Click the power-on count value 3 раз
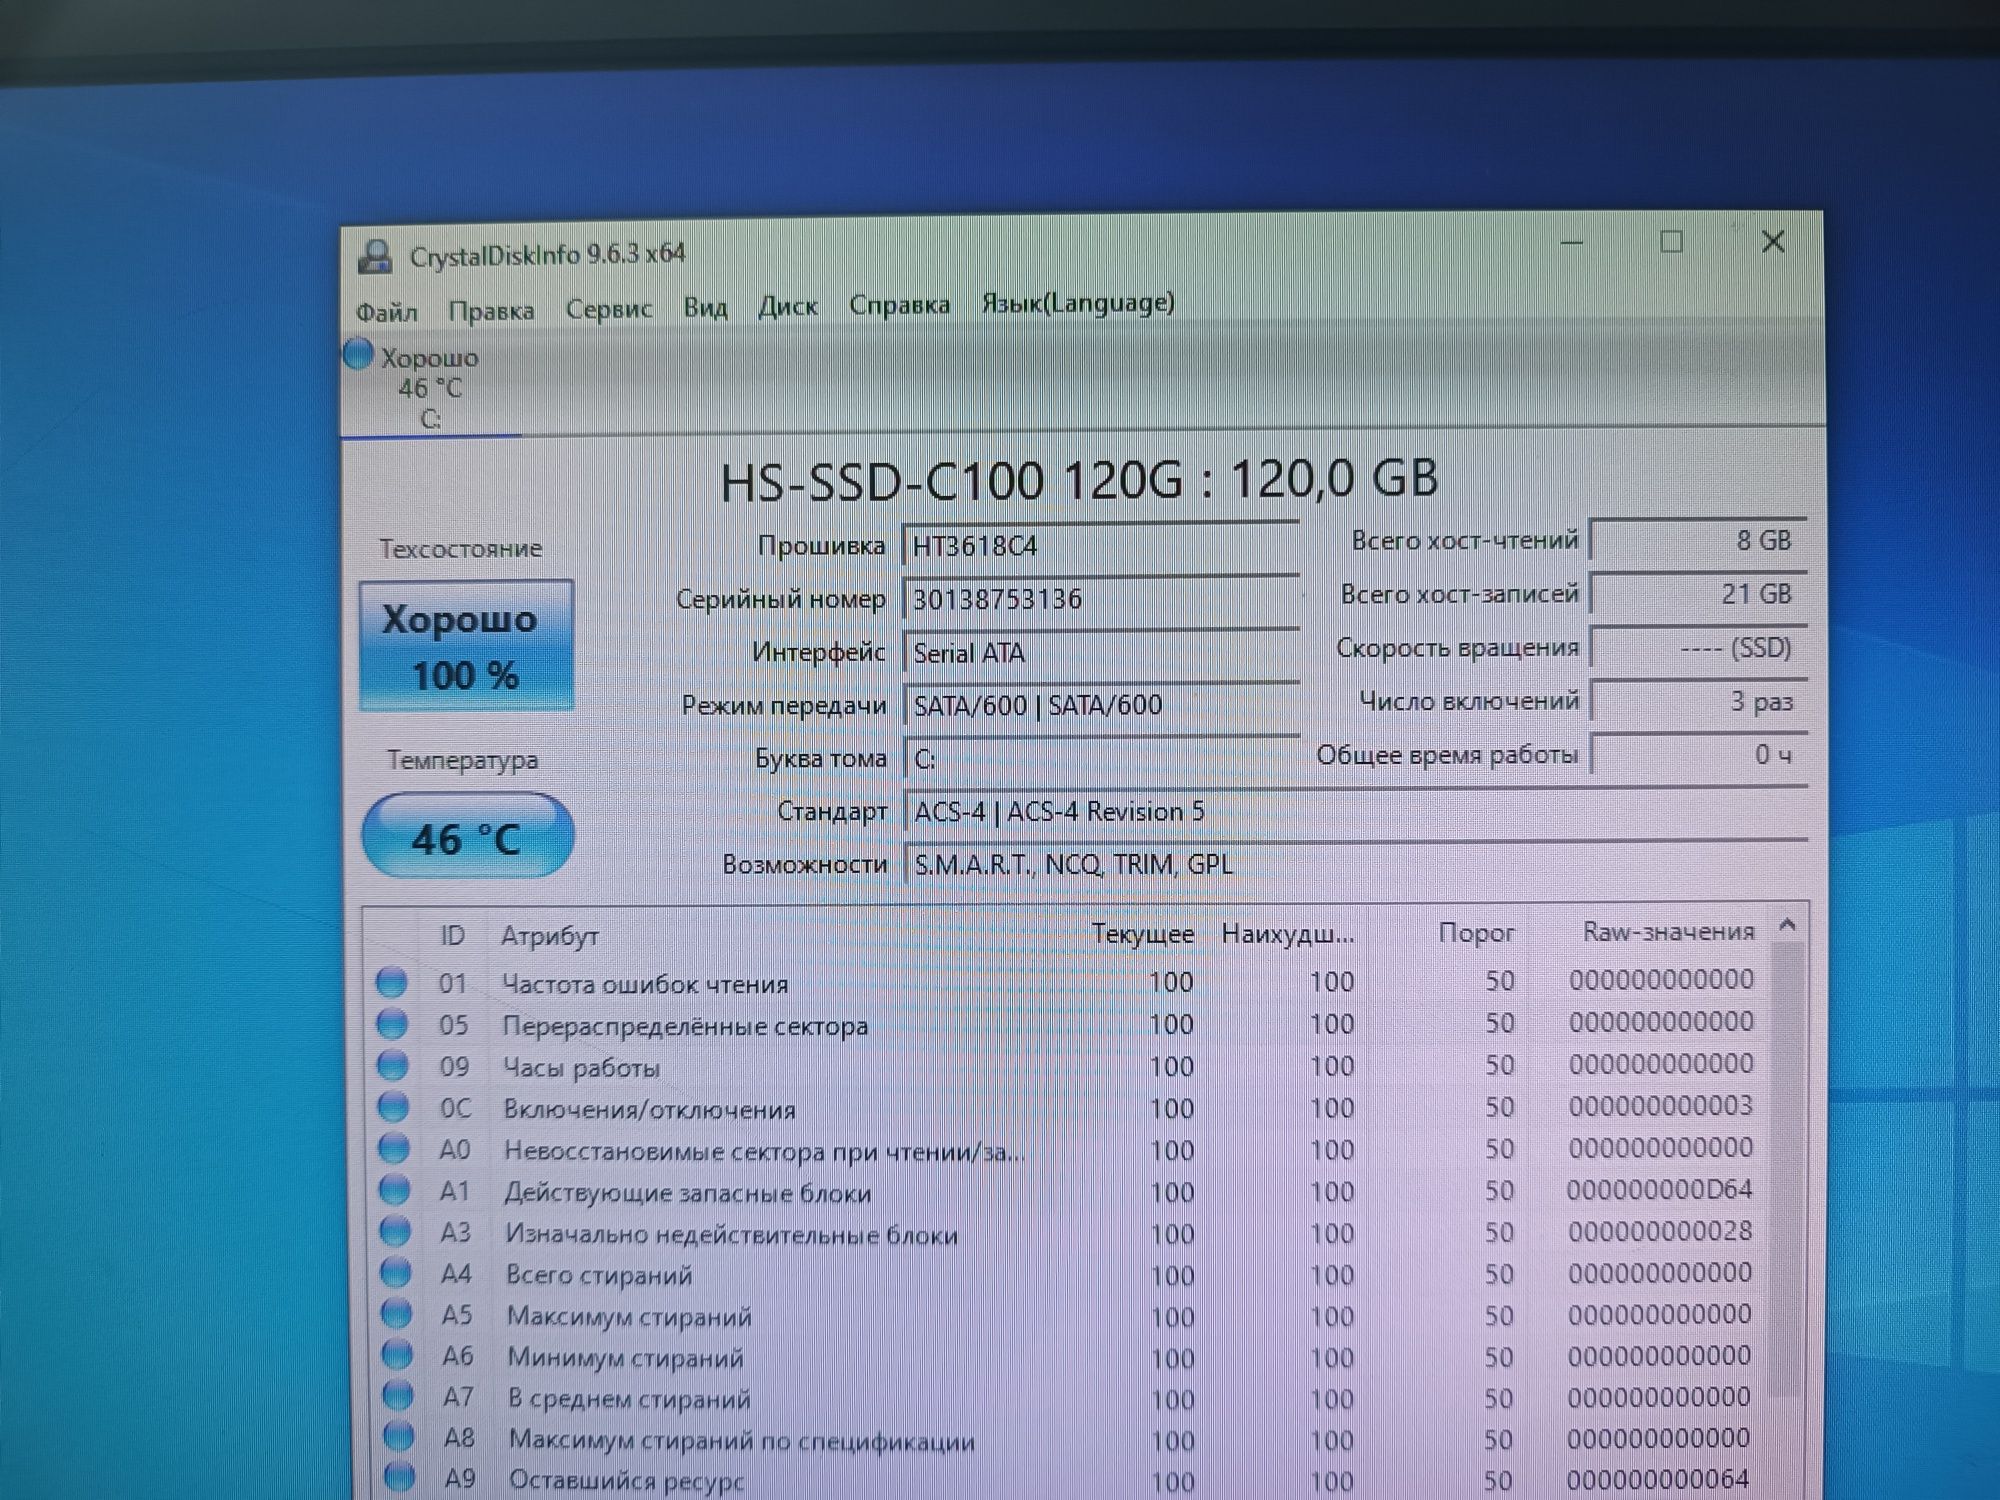Screen dimensions: 2000x1500 point(1698,701)
